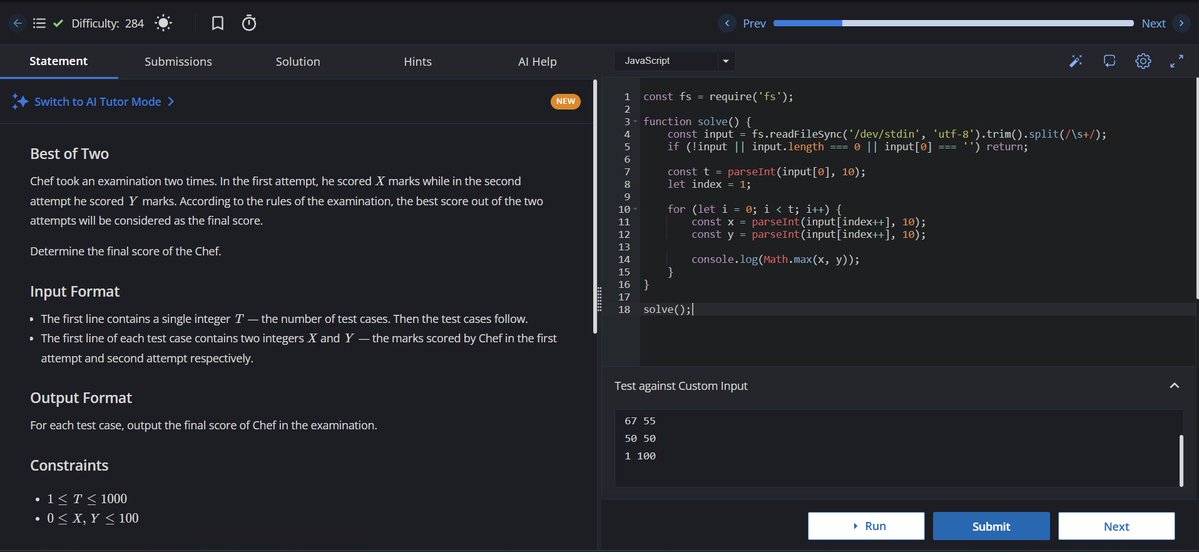Image resolution: width=1199 pixels, height=552 pixels.
Task: Open the Hints tab
Action: pos(418,61)
